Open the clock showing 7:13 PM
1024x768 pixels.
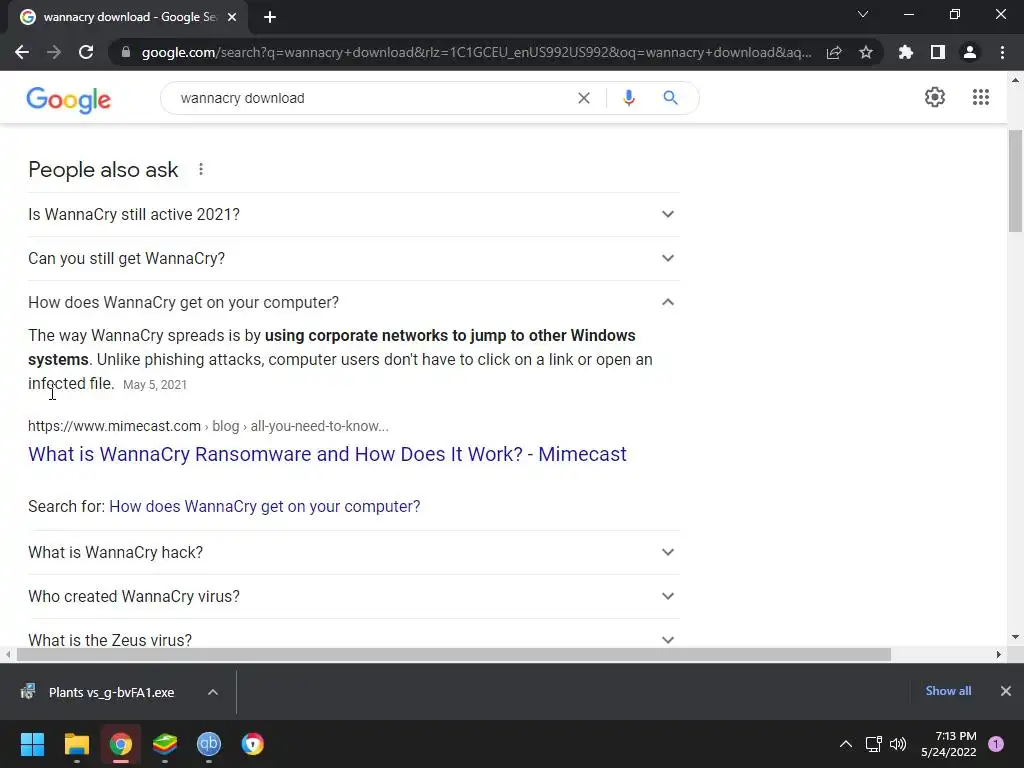point(948,744)
